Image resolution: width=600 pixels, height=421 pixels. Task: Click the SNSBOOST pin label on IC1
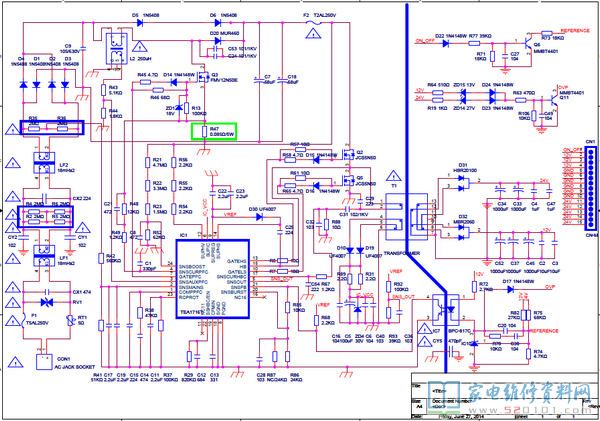[x=192, y=266]
